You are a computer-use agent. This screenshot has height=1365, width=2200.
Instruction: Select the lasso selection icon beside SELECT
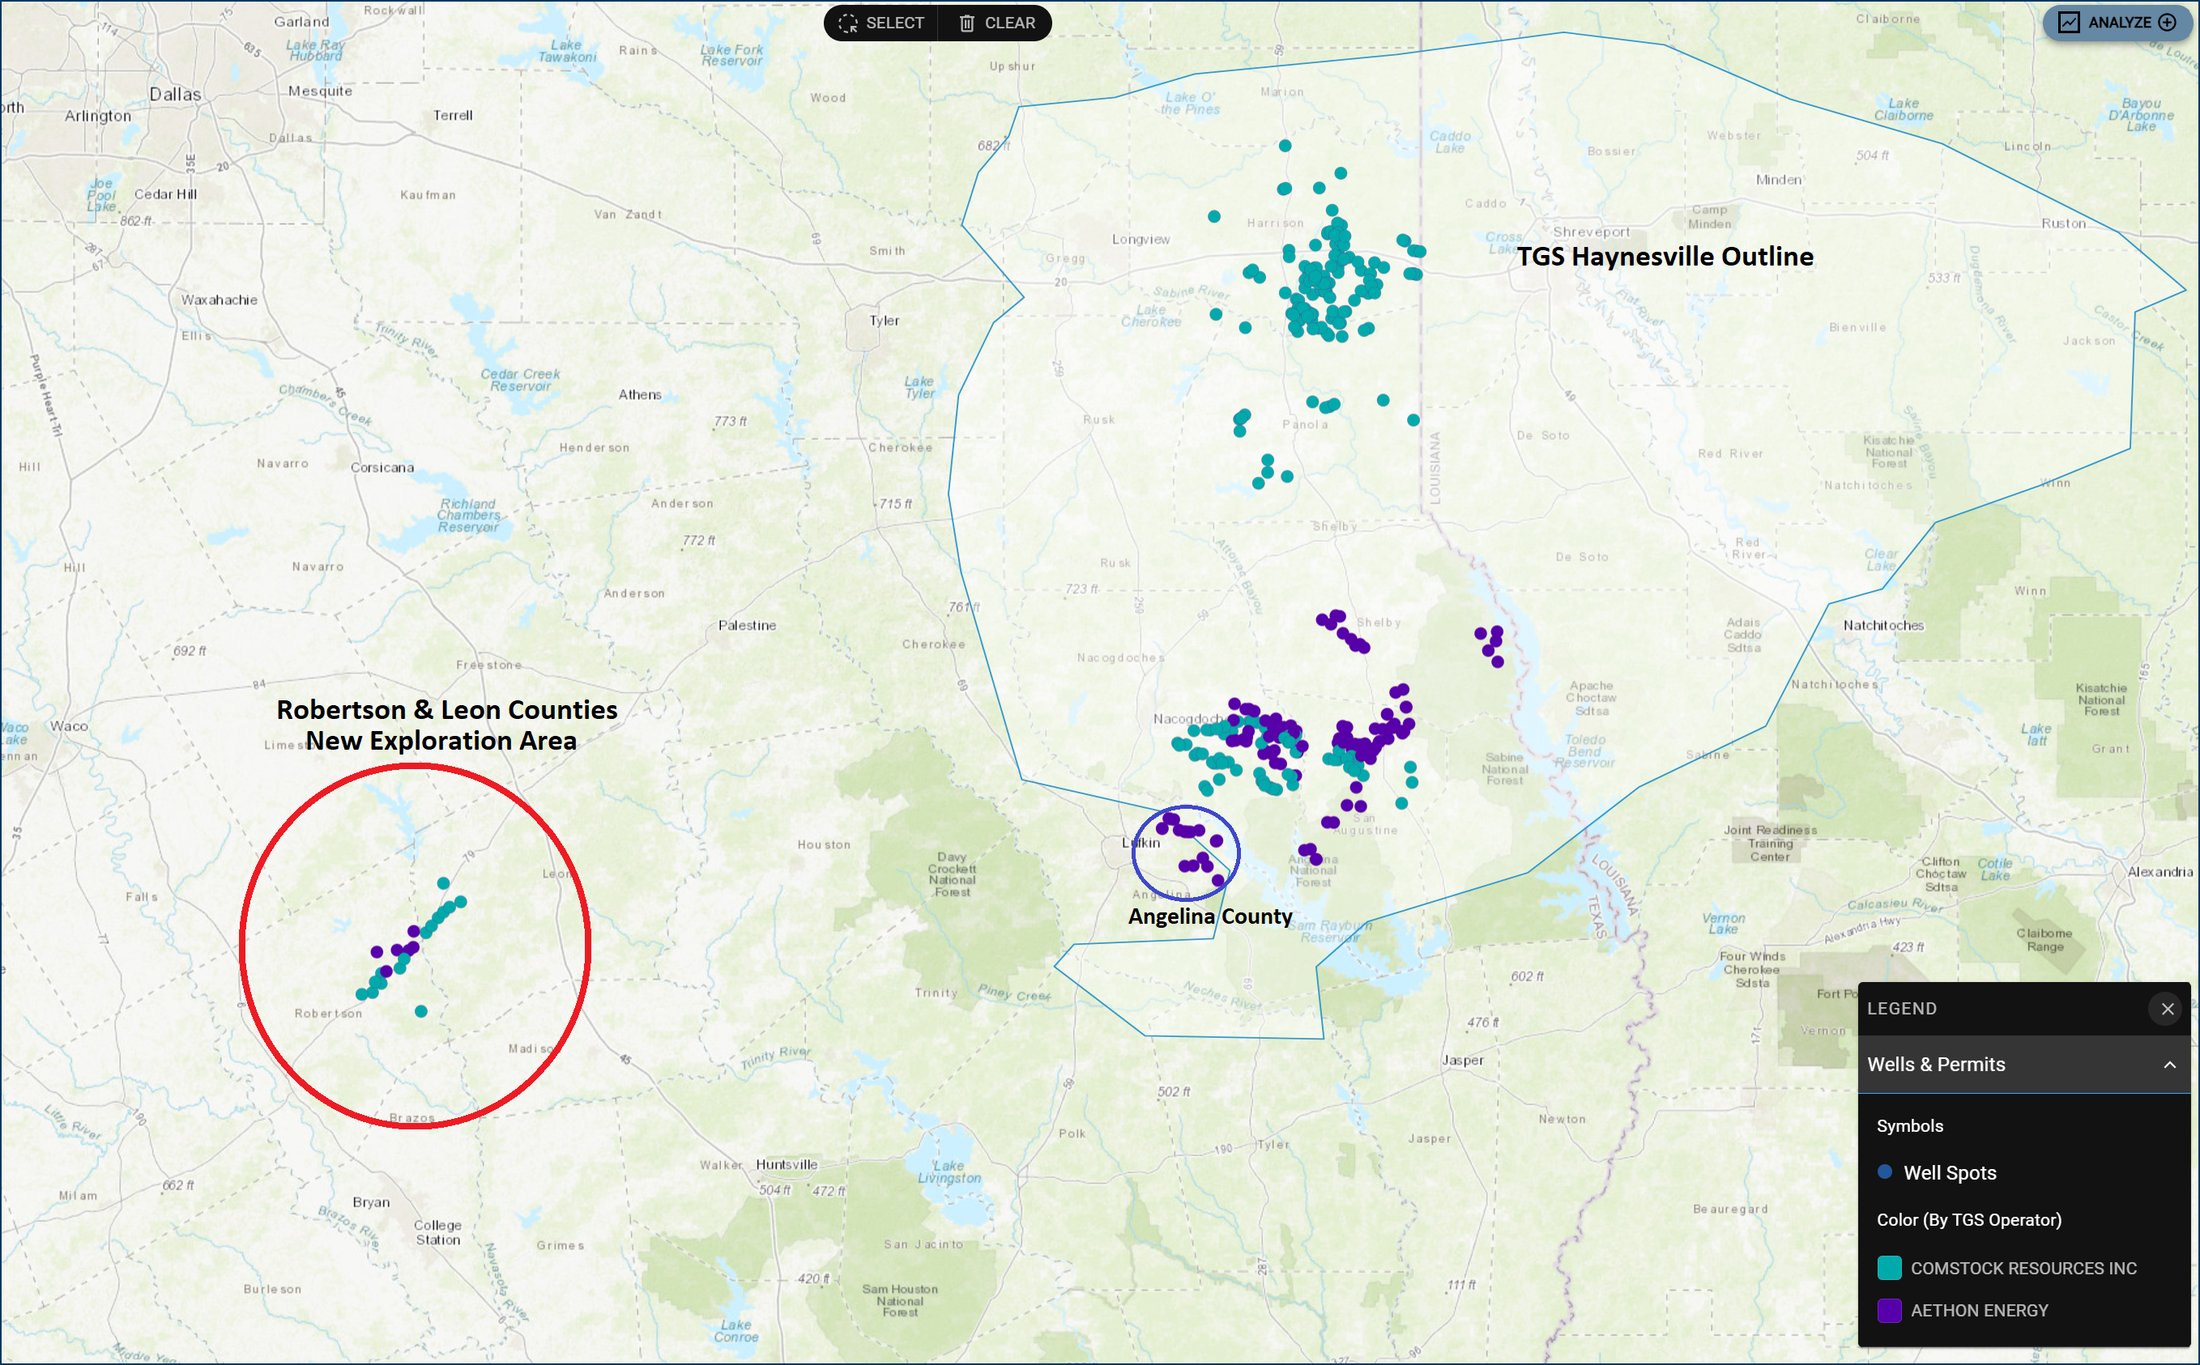pyautogui.click(x=849, y=23)
